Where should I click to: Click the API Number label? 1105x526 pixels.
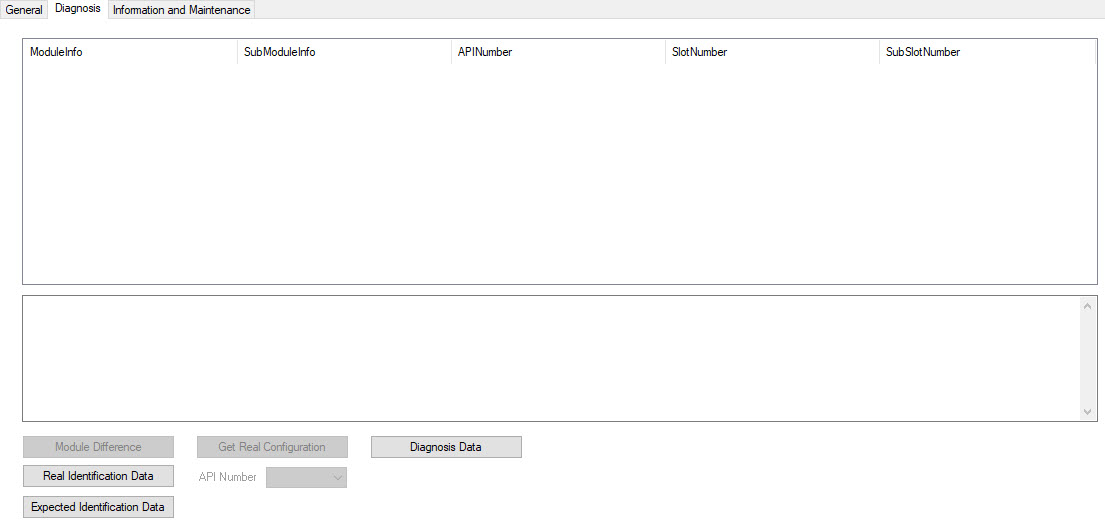pyautogui.click(x=227, y=478)
